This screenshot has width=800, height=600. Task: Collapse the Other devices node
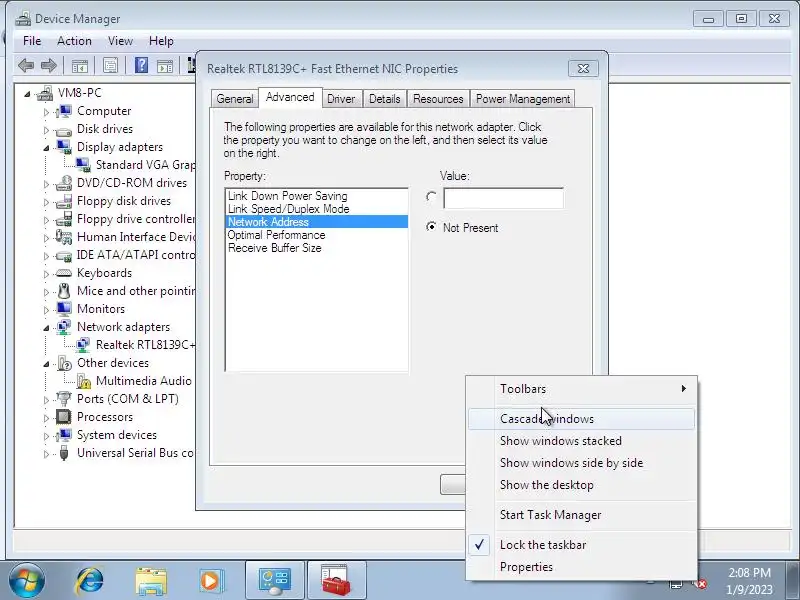pos(46,364)
